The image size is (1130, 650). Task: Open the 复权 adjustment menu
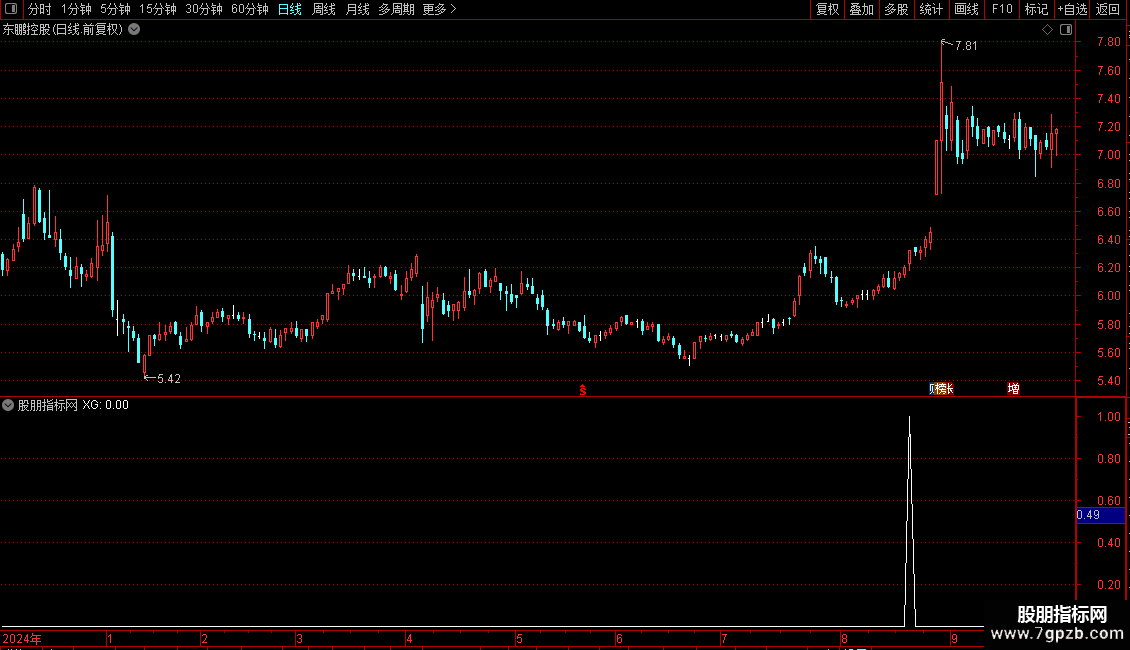(827, 9)
